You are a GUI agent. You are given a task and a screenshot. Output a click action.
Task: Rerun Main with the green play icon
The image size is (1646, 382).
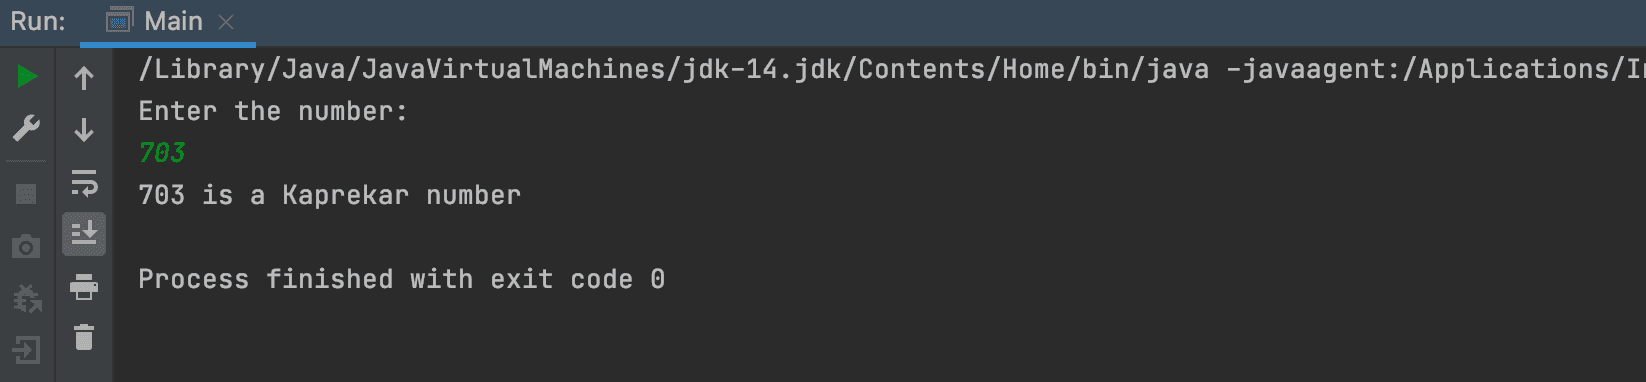pyautogui.click(x=27, y=76)
